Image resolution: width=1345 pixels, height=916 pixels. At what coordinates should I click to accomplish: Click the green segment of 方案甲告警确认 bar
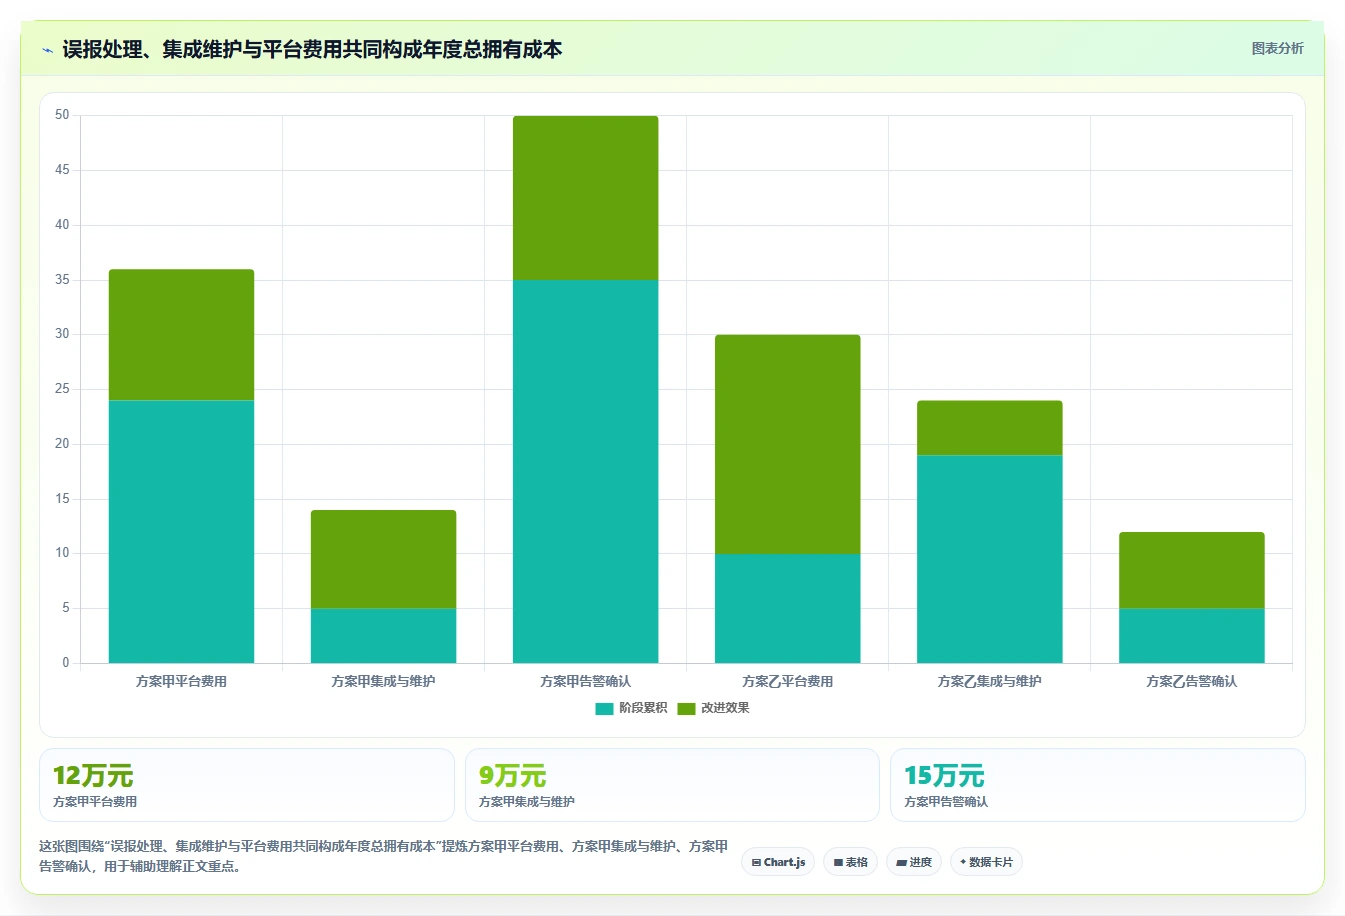[585, 198]
